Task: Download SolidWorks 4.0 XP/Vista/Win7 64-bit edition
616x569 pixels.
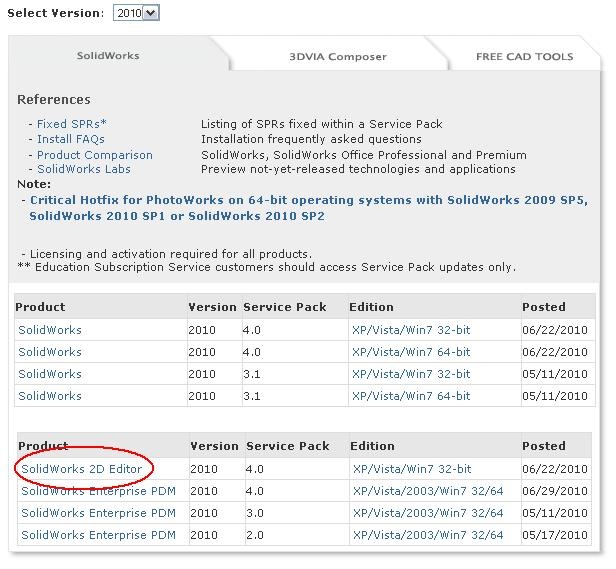Action: coord(410,352)
